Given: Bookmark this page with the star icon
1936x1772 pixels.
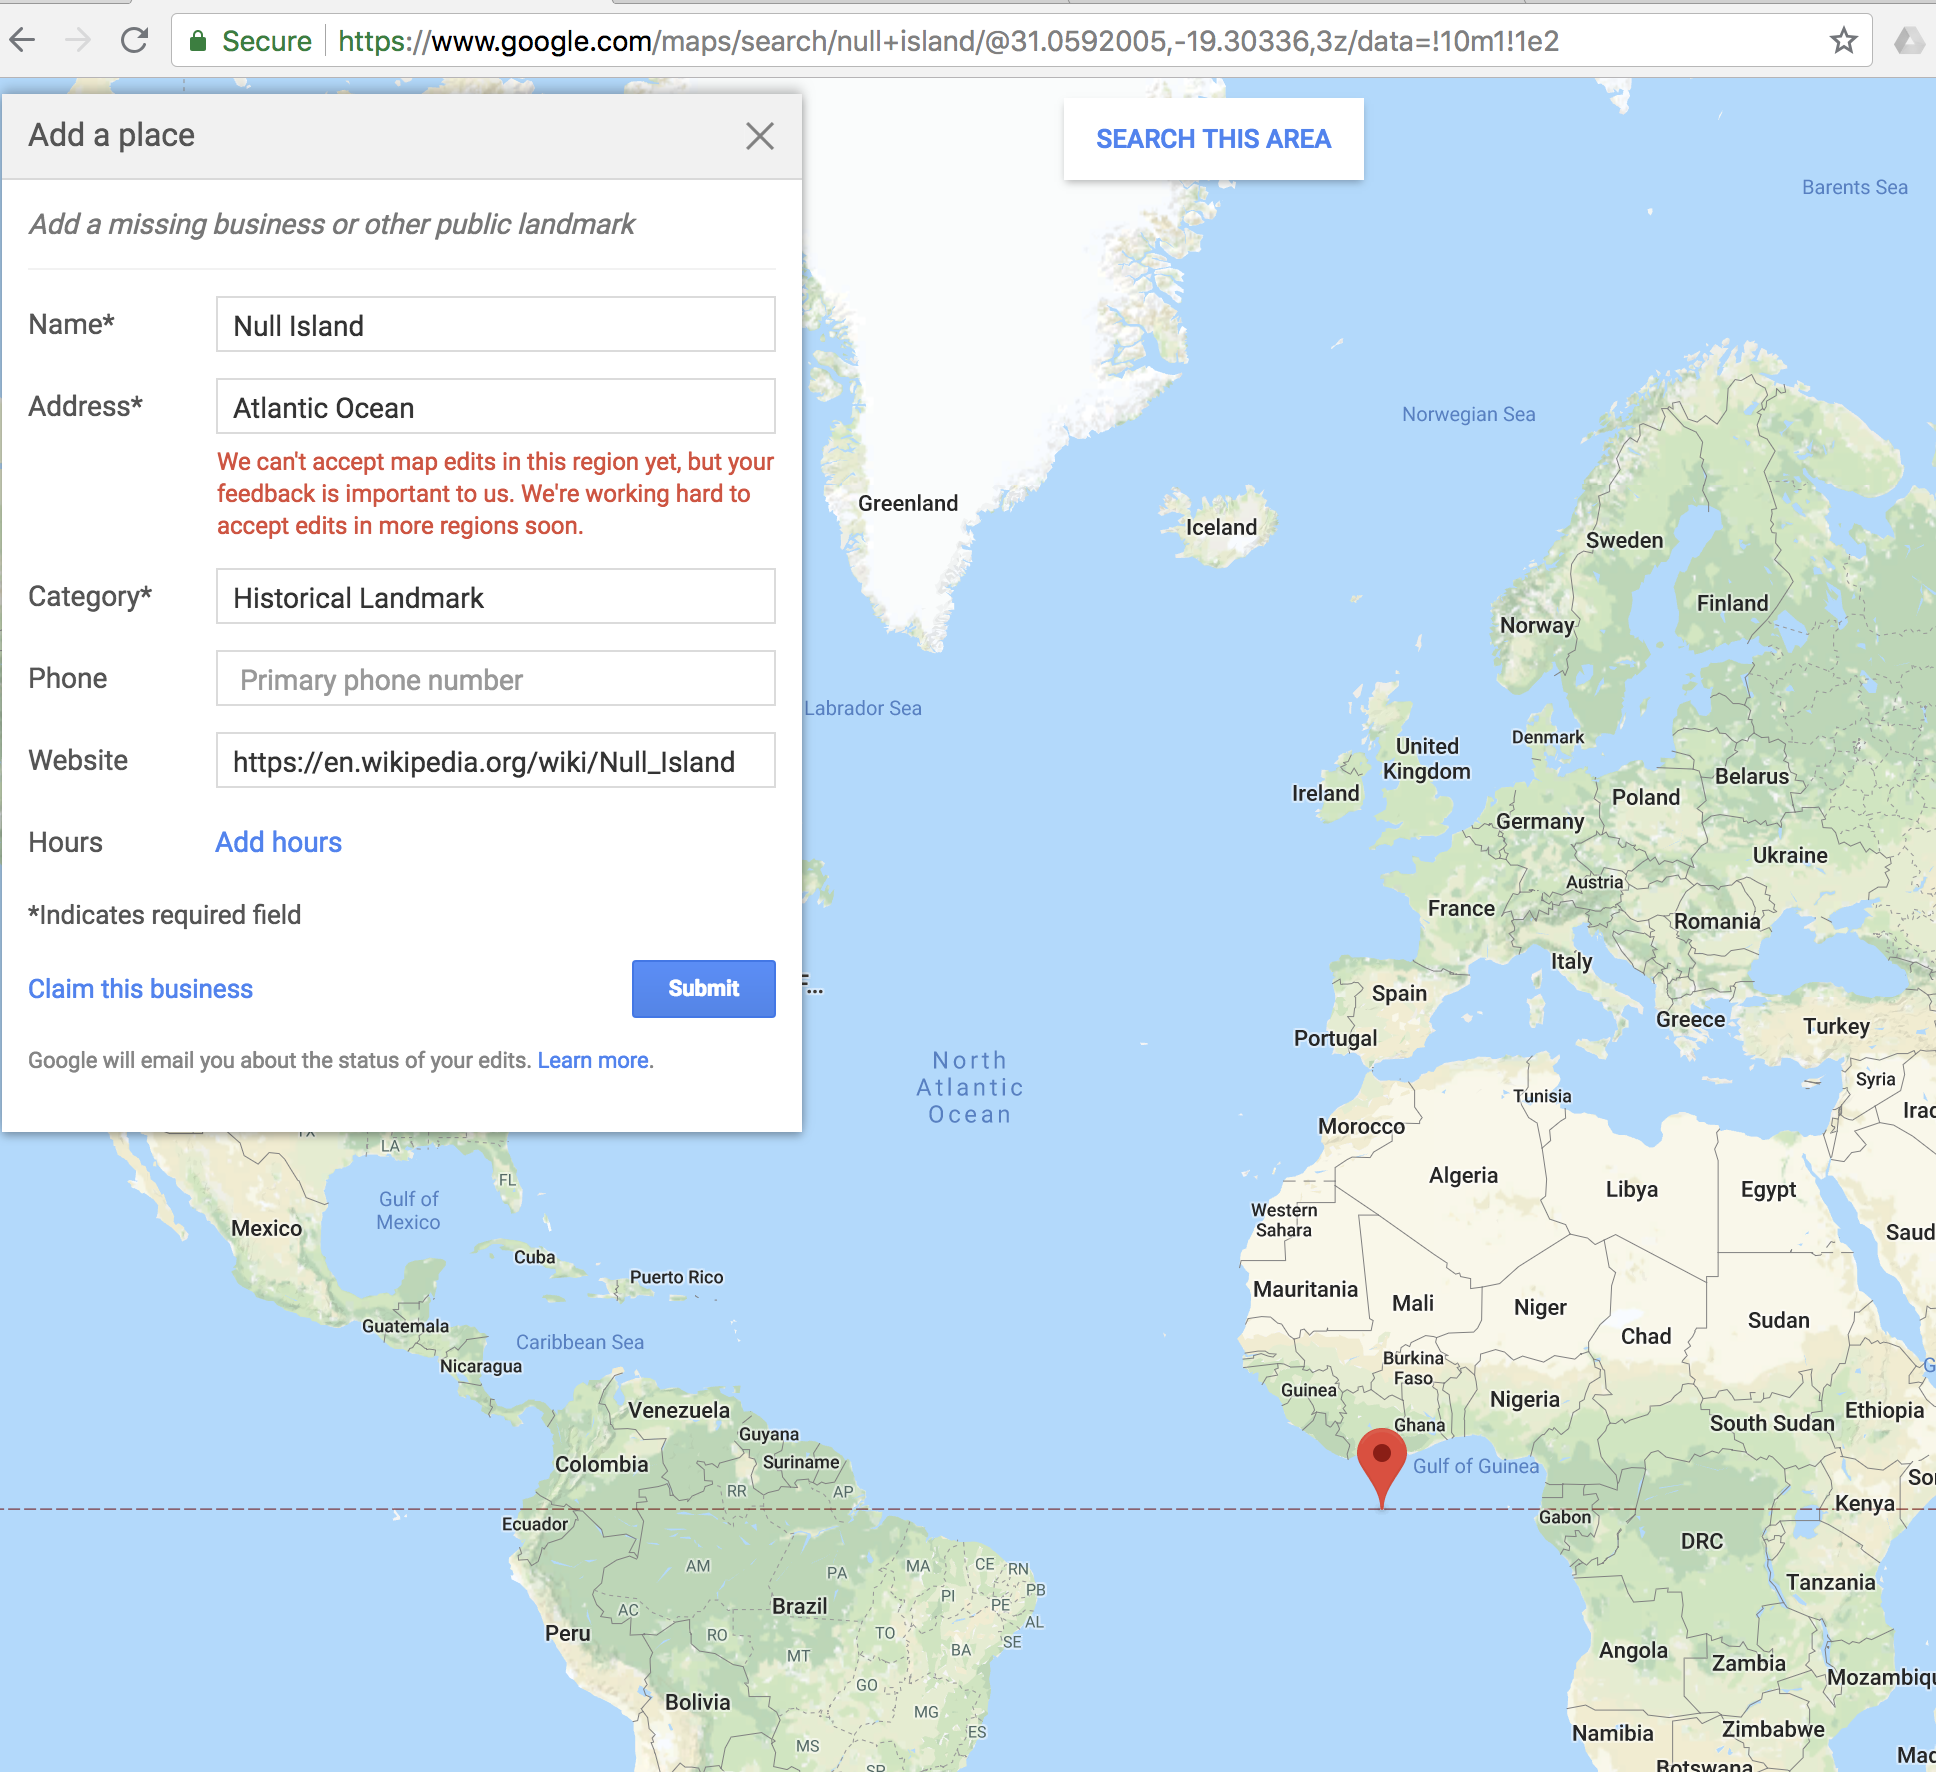Looking at the screenshot, I should click(x=1843, y=40).
